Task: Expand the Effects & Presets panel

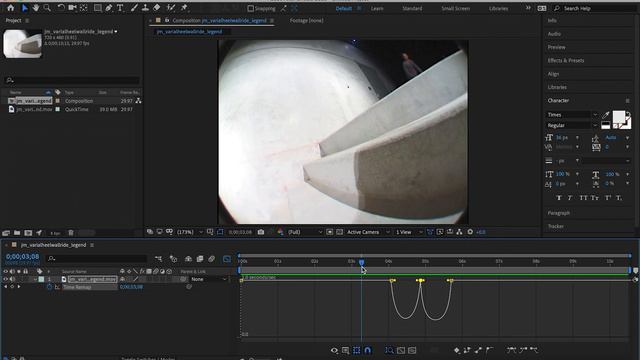Action: click(566, 60)
